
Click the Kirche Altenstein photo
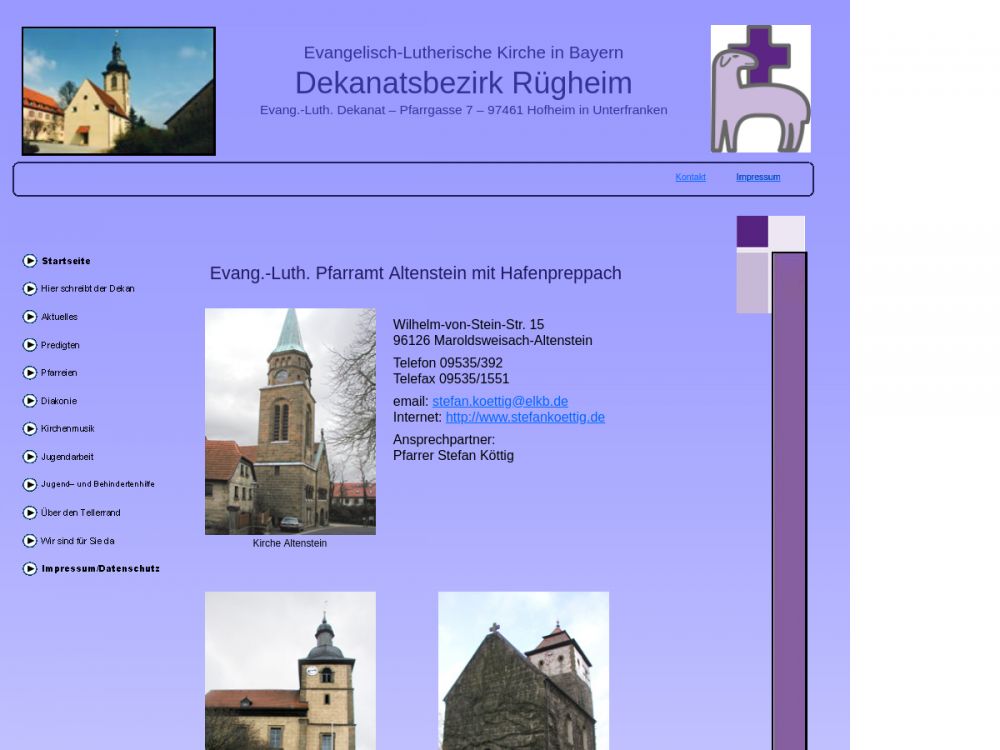[290, 421]
